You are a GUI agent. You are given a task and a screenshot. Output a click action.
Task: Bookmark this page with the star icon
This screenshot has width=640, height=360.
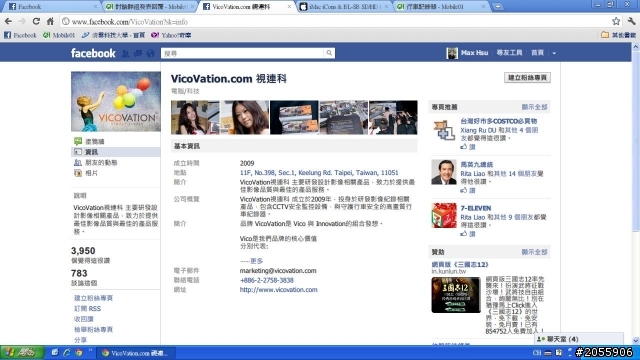(616, 21)
